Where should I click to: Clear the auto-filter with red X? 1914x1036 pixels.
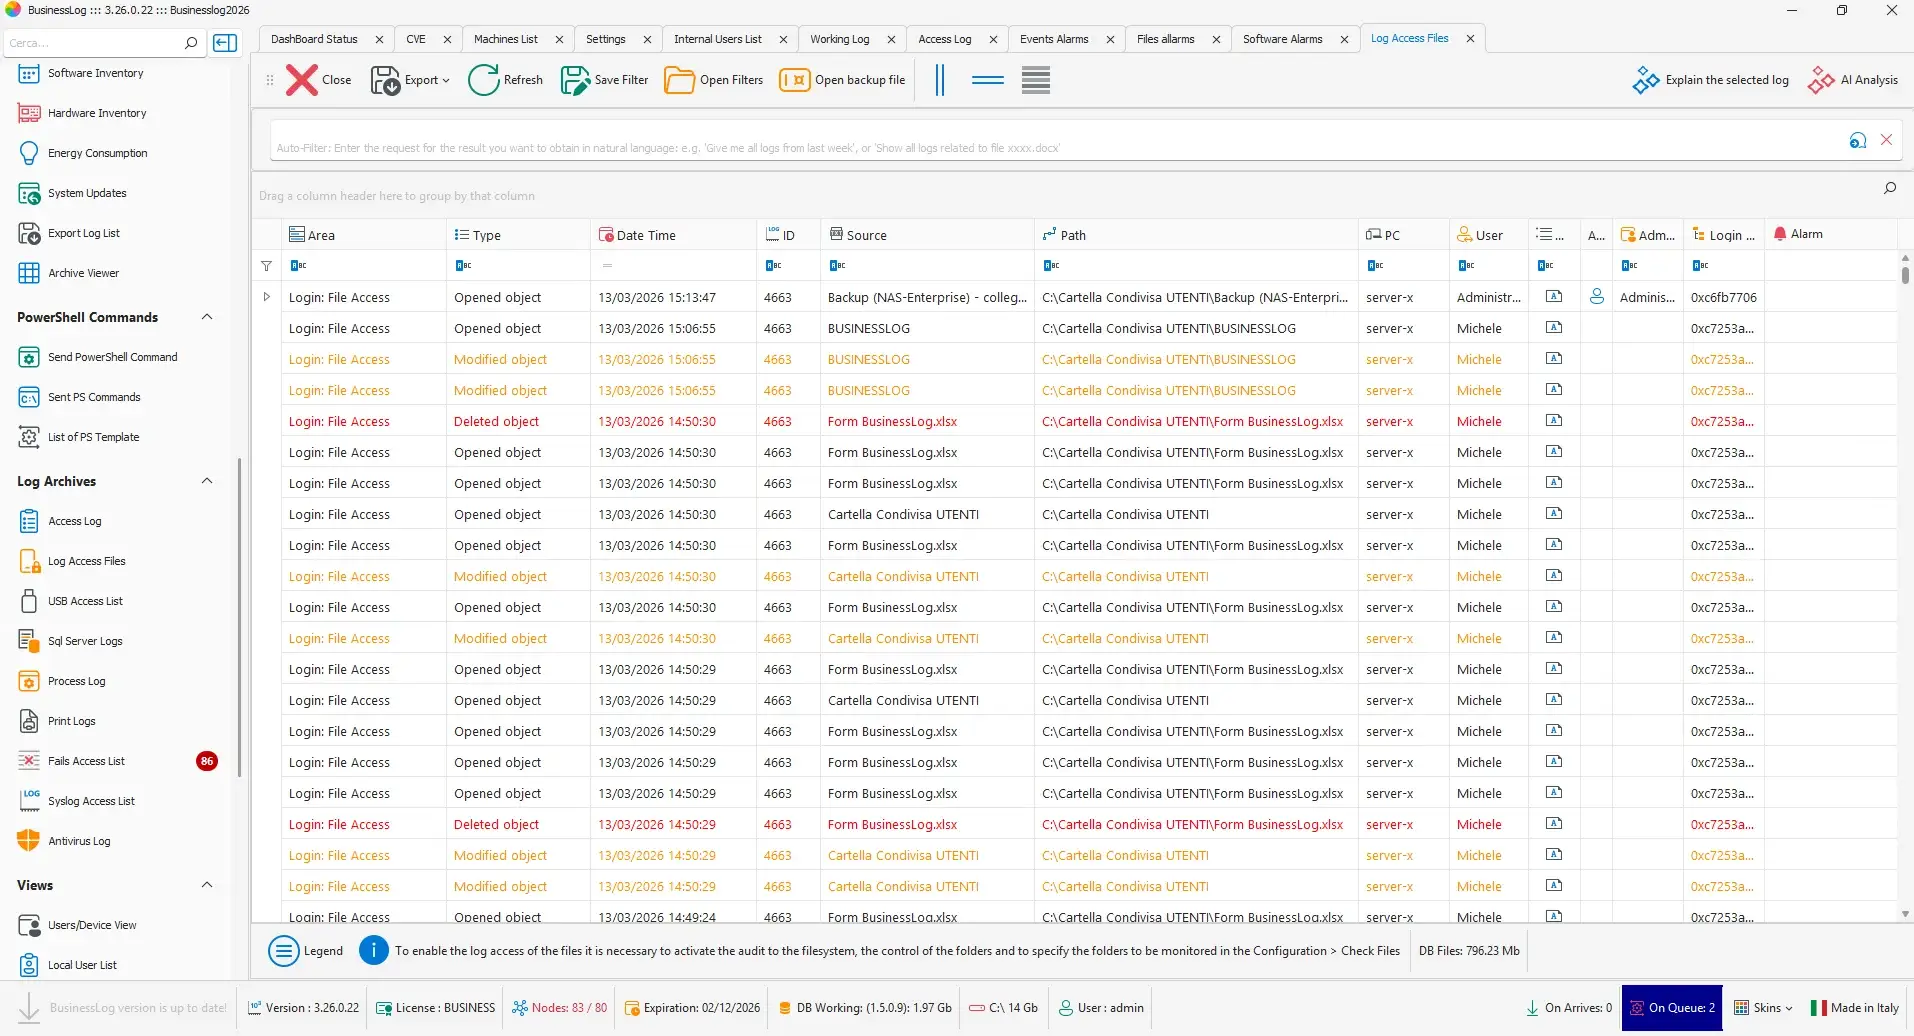coord(1886,140)
